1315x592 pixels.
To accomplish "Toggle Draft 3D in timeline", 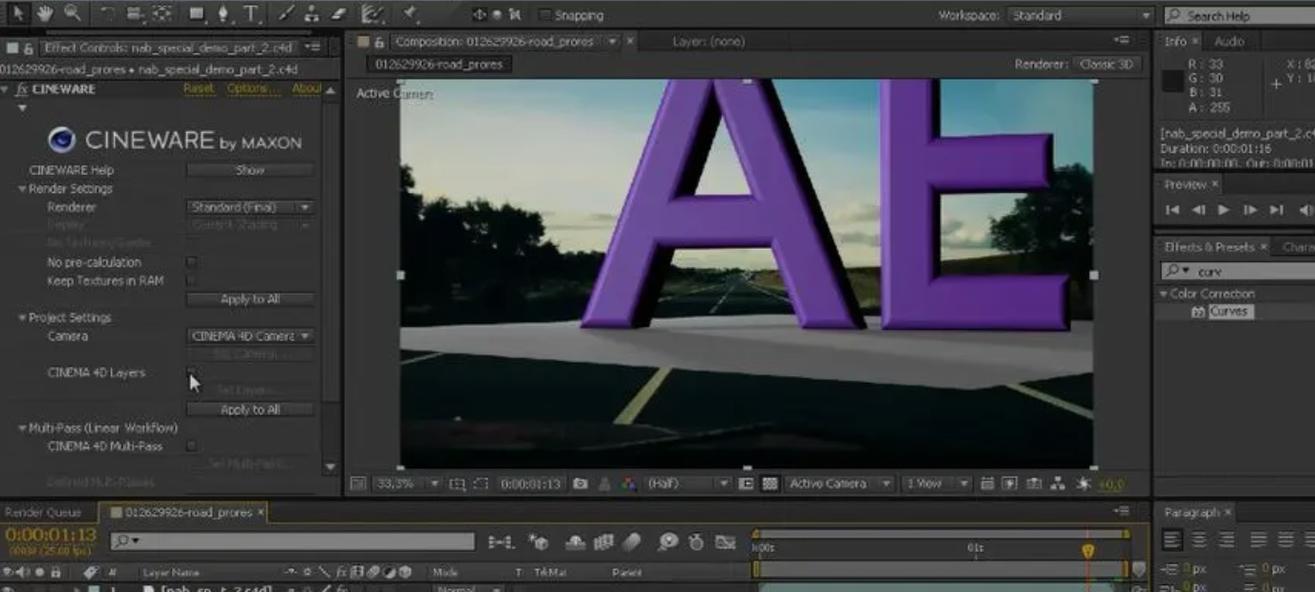I will click(x=540, y=542).
